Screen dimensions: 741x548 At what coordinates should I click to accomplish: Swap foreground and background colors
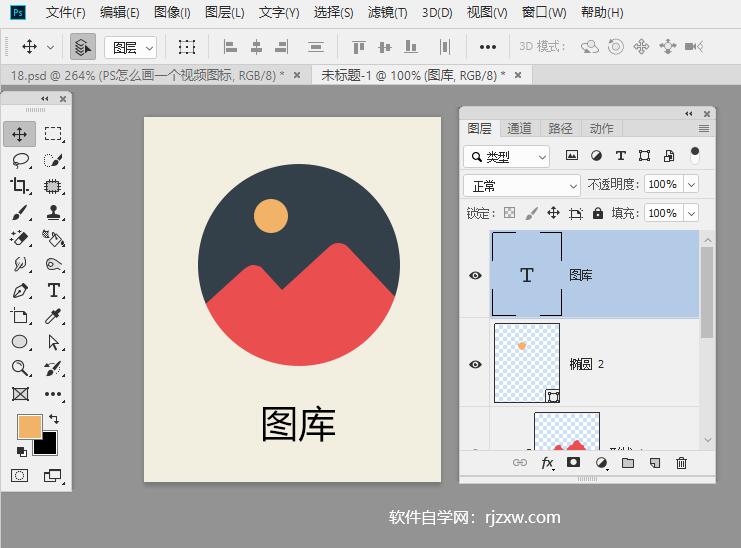coord(54,419)
